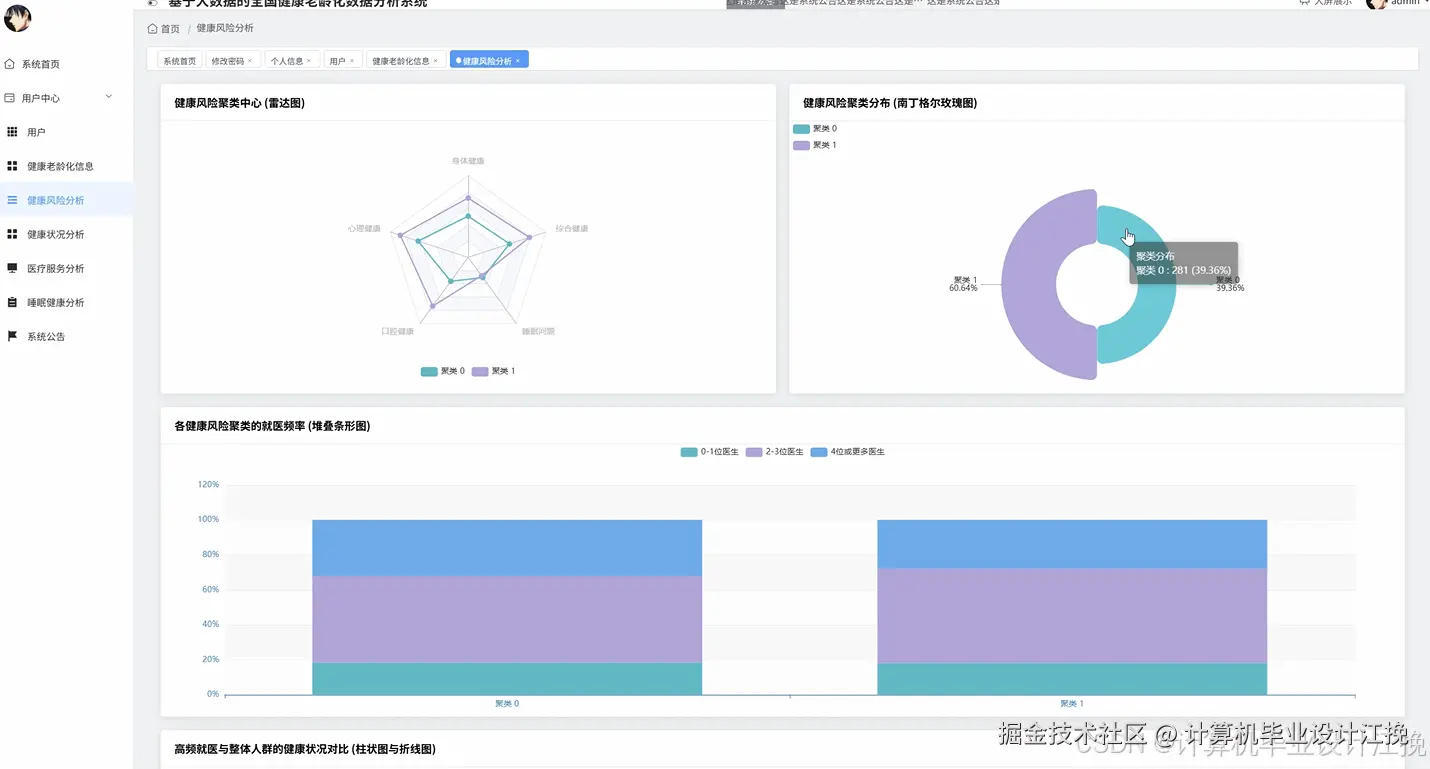
Task: Click the clipboard icon beside 睡眠健康分析
Action: 12,302
